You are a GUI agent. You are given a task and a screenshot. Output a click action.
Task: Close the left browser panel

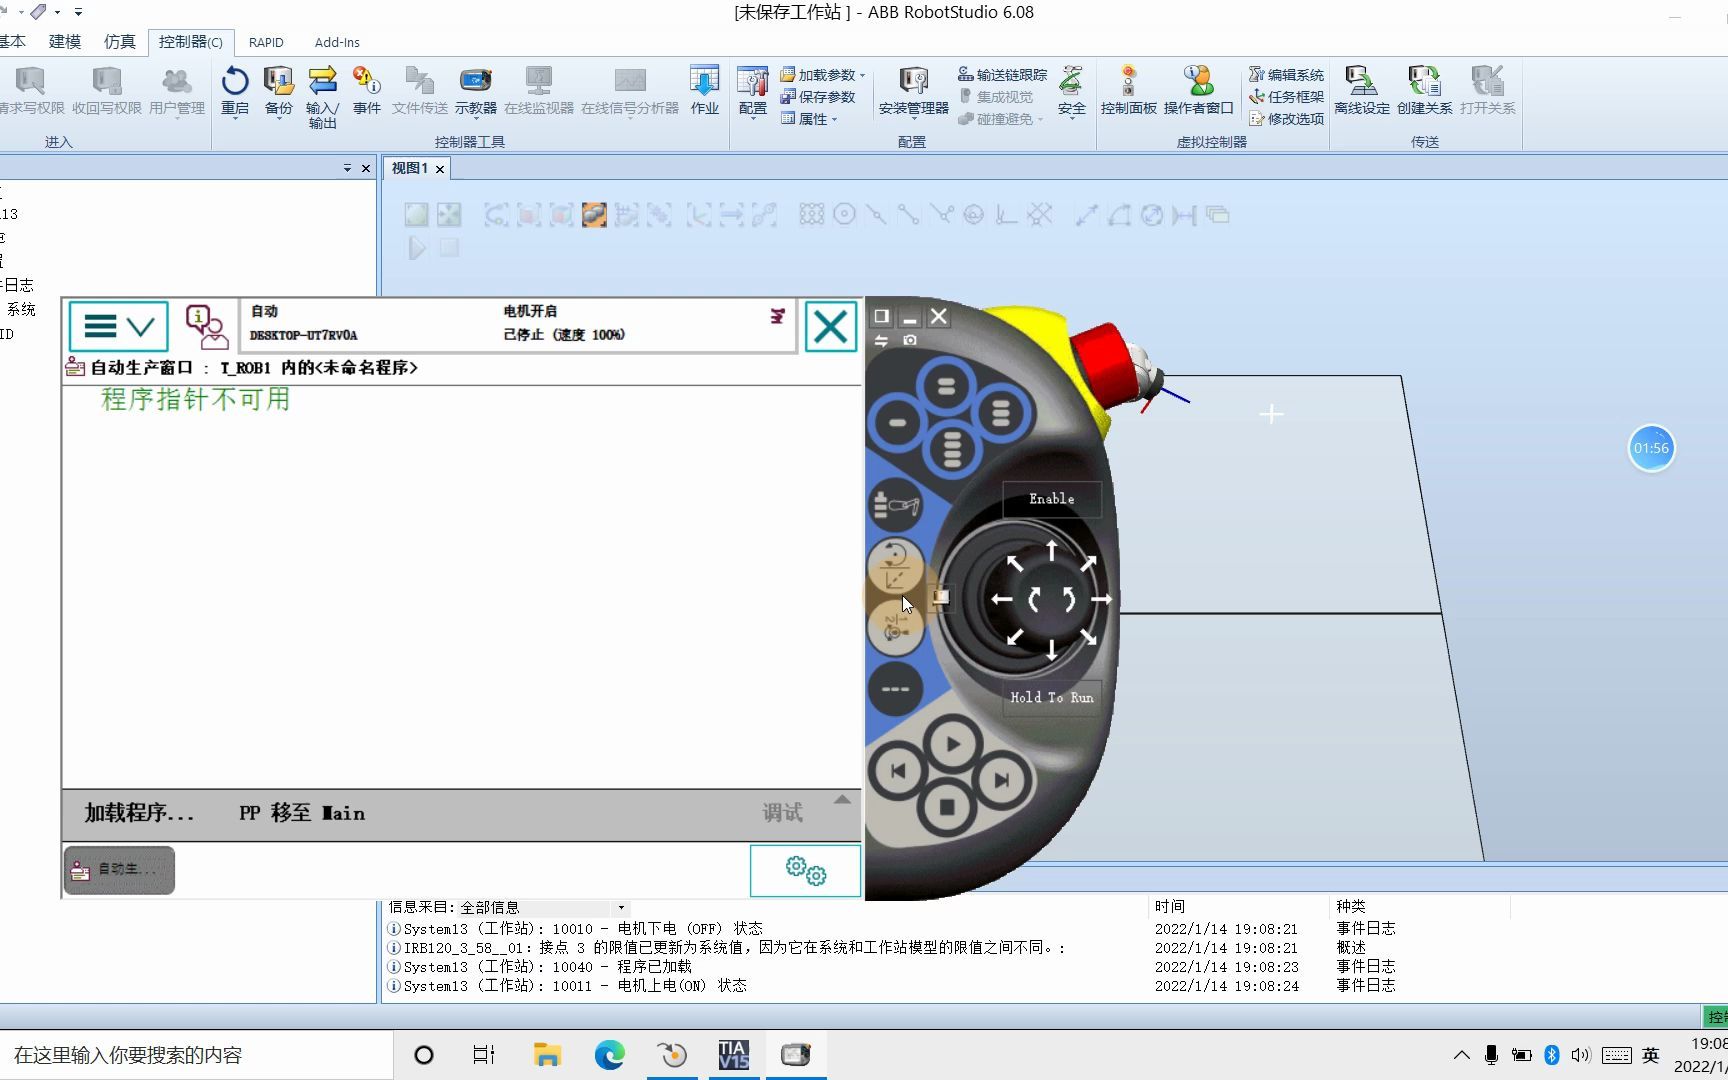(366, 168)
